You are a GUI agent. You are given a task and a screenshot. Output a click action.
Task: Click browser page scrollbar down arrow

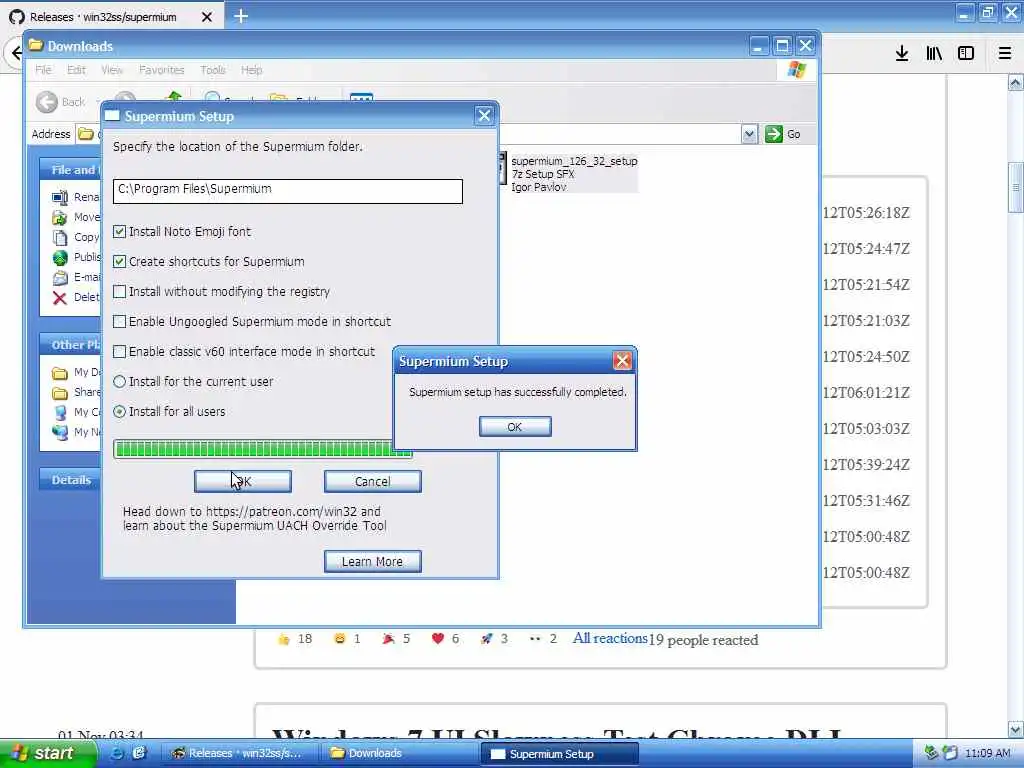coord(1016,729)
